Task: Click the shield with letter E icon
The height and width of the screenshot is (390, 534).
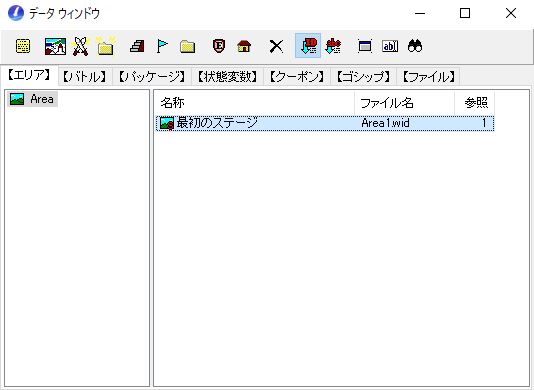Action: (x=219, y=46)
